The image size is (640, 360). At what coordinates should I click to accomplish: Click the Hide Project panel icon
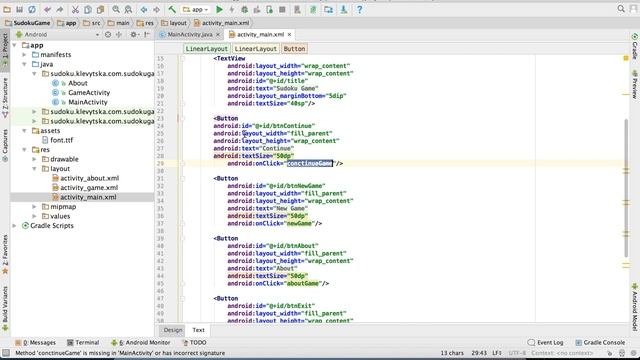[x=147, y=35]
